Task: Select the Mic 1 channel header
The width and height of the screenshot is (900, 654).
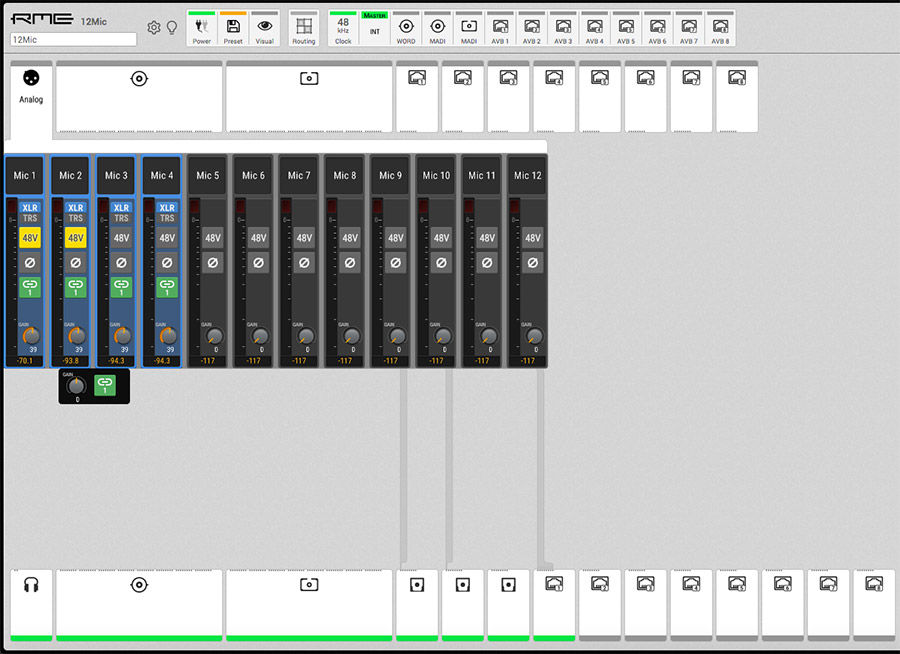Action: (25, 175)
